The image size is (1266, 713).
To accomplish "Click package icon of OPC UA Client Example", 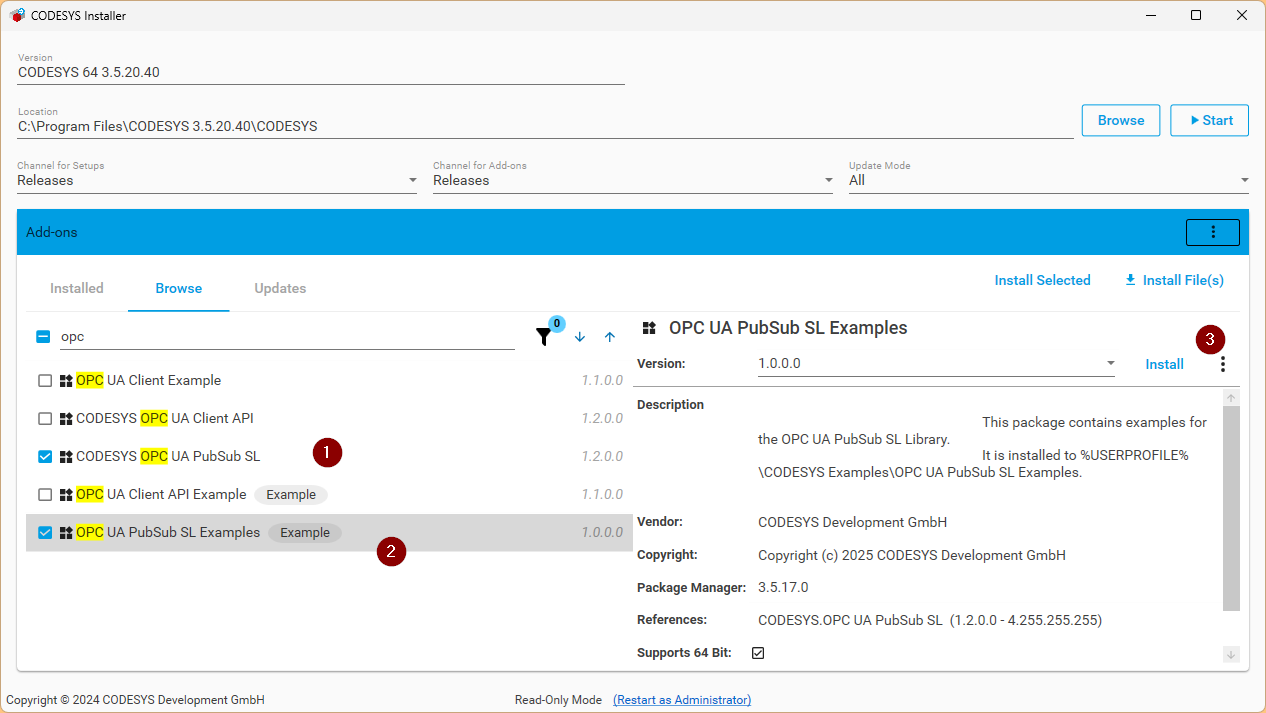I will click(66, 381).
